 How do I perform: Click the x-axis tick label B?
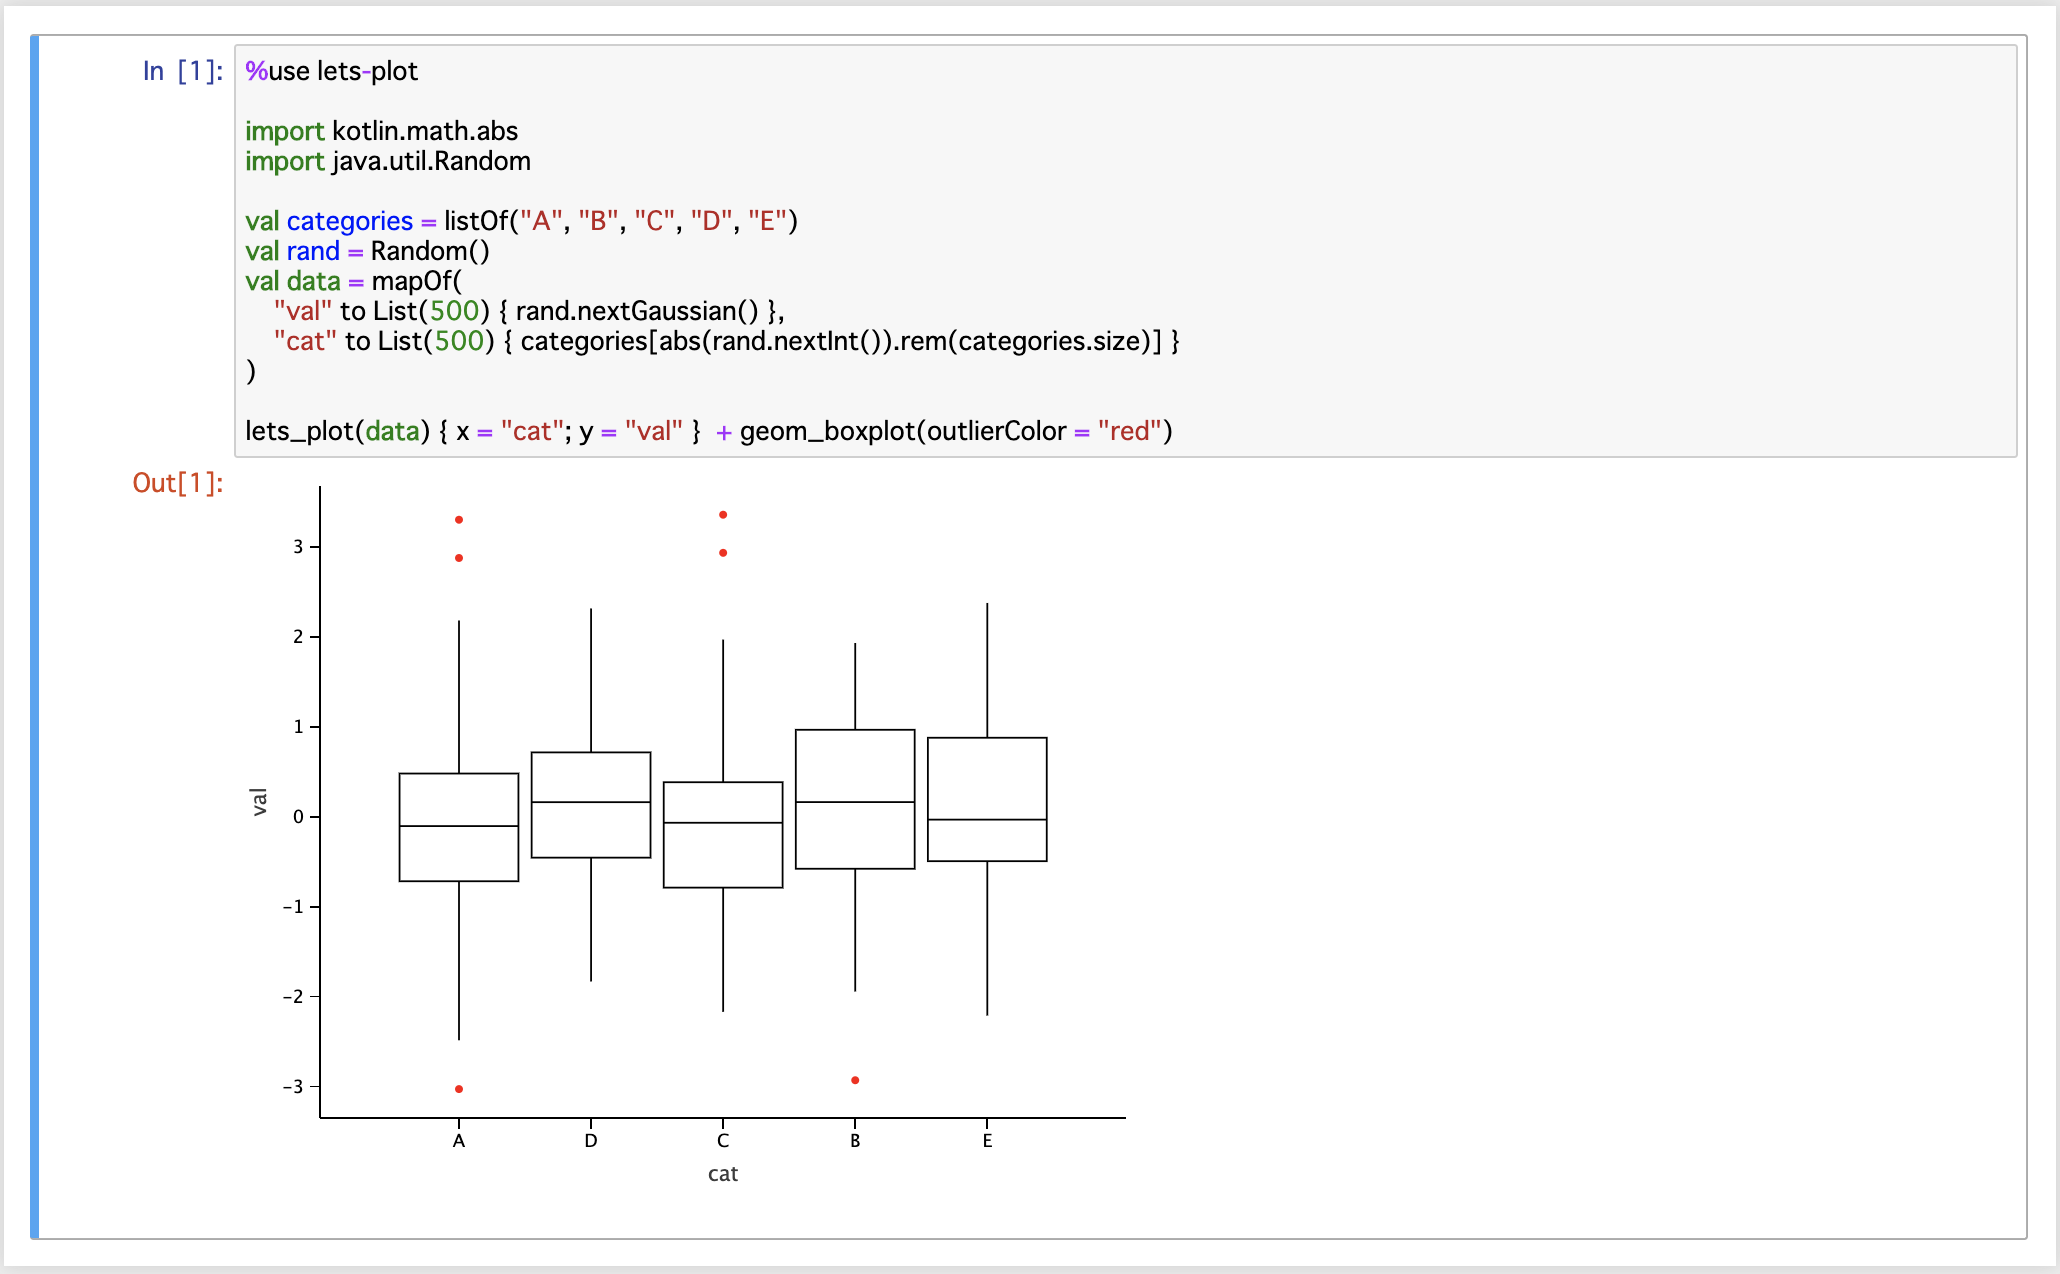[x=855, y=1141]
